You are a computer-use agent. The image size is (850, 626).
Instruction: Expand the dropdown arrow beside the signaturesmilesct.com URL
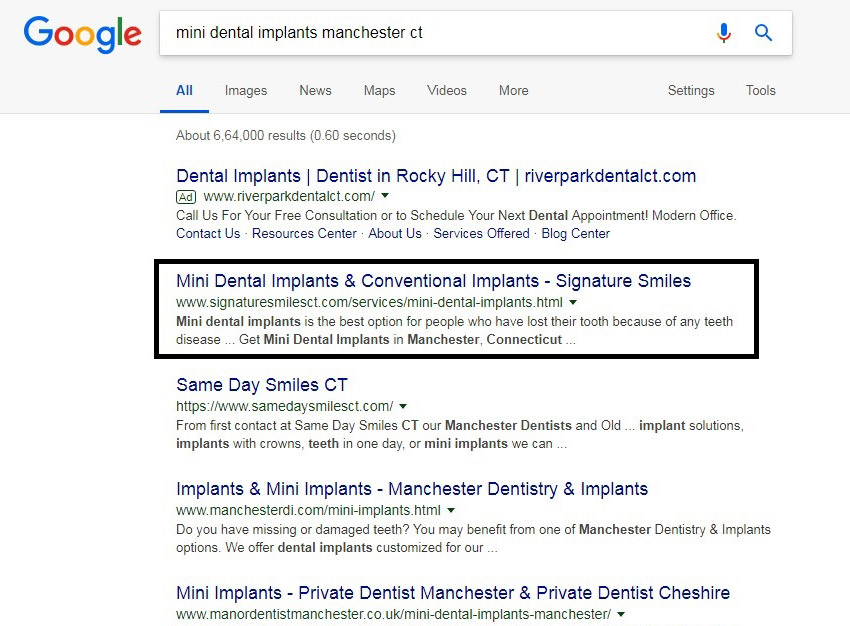coord(573,302)
